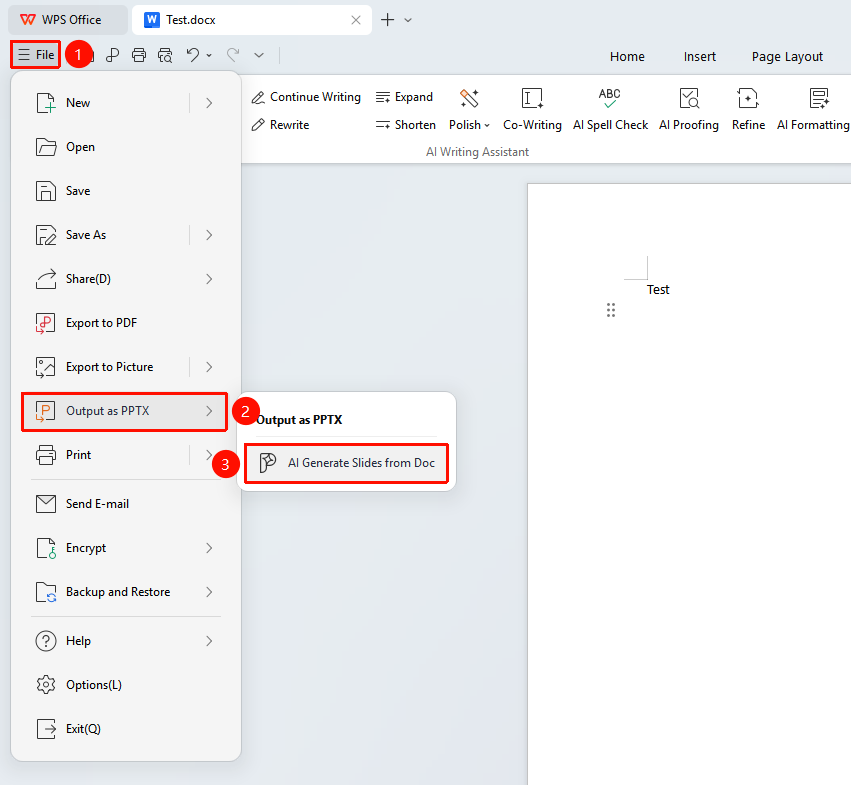Close the Test.docx tab
This screenshot has height=785, width=851.
[356, 20]
